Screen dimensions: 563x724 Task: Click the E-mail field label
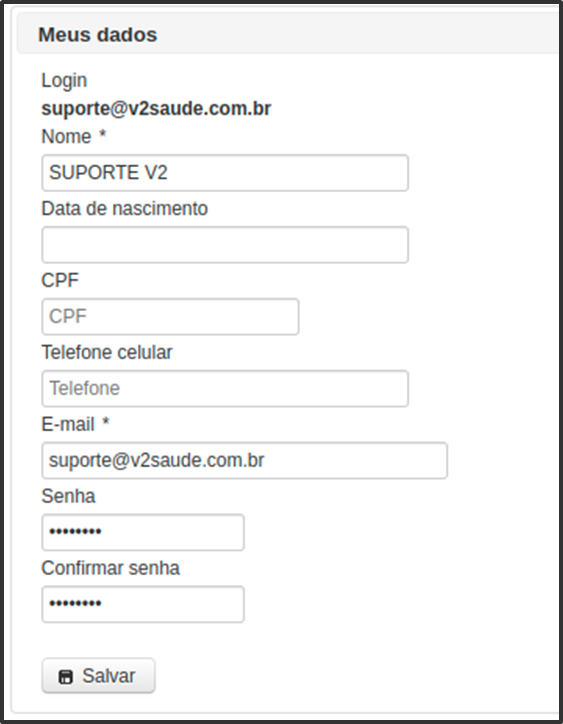click(68, 424)
